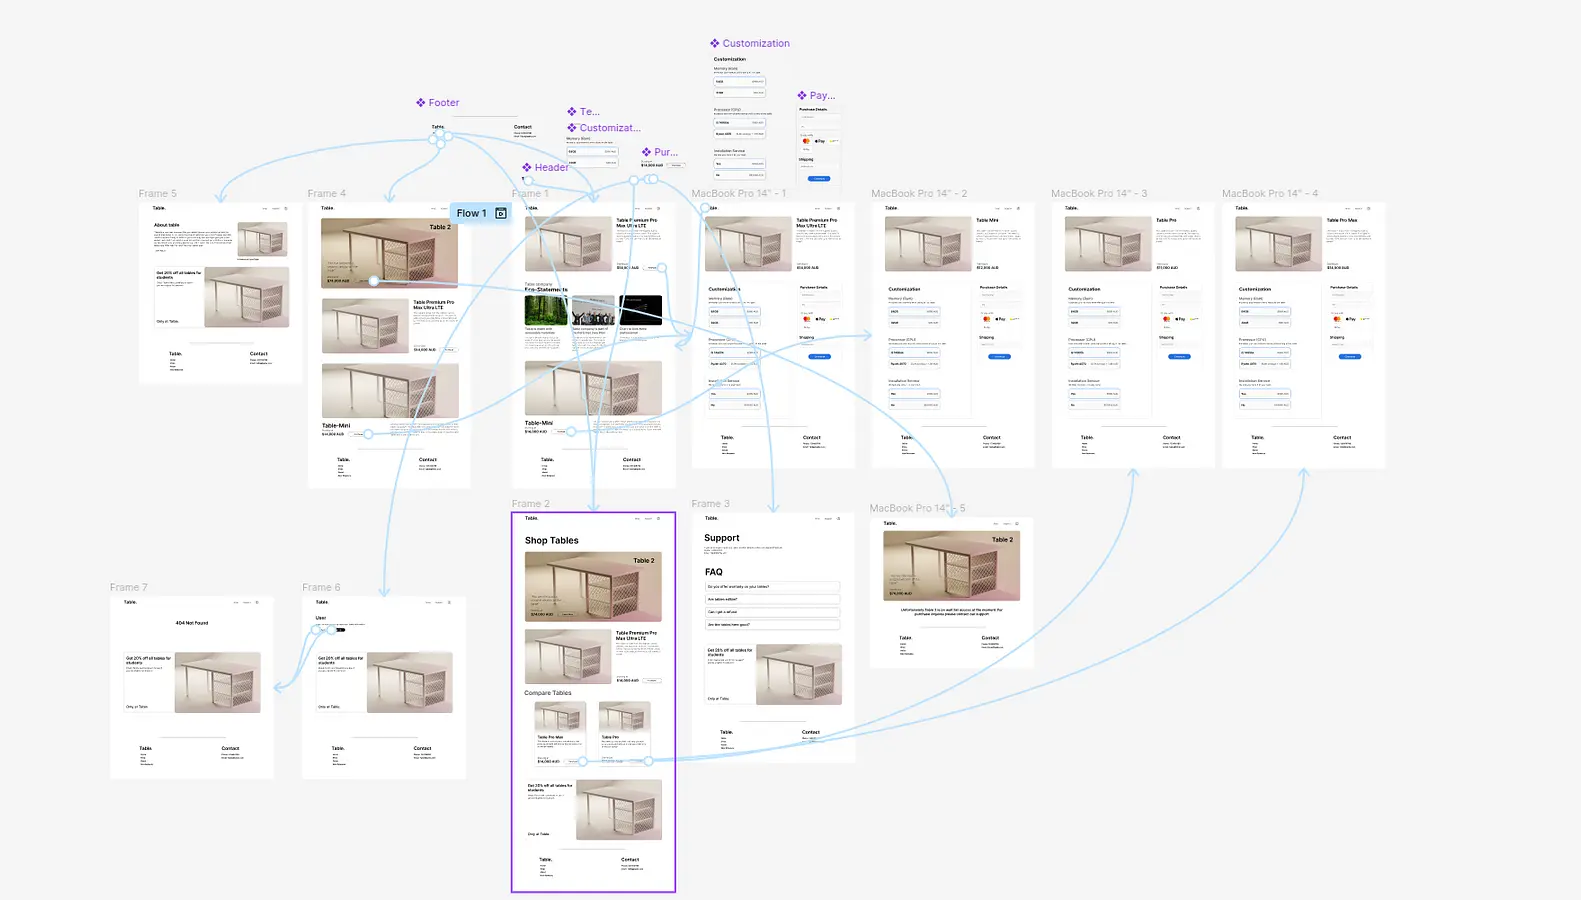Select the 'Frame 4' frame label
This screenshot has width=1581, height=900.
point(327,194)
